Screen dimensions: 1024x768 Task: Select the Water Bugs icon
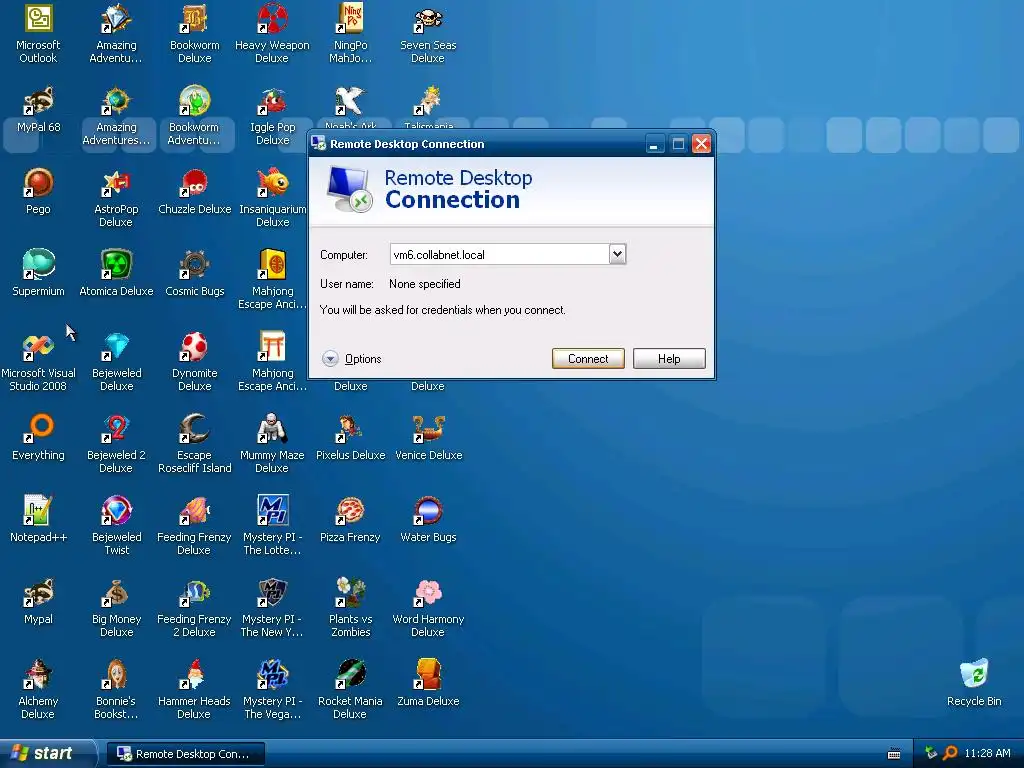coord(428,520)
